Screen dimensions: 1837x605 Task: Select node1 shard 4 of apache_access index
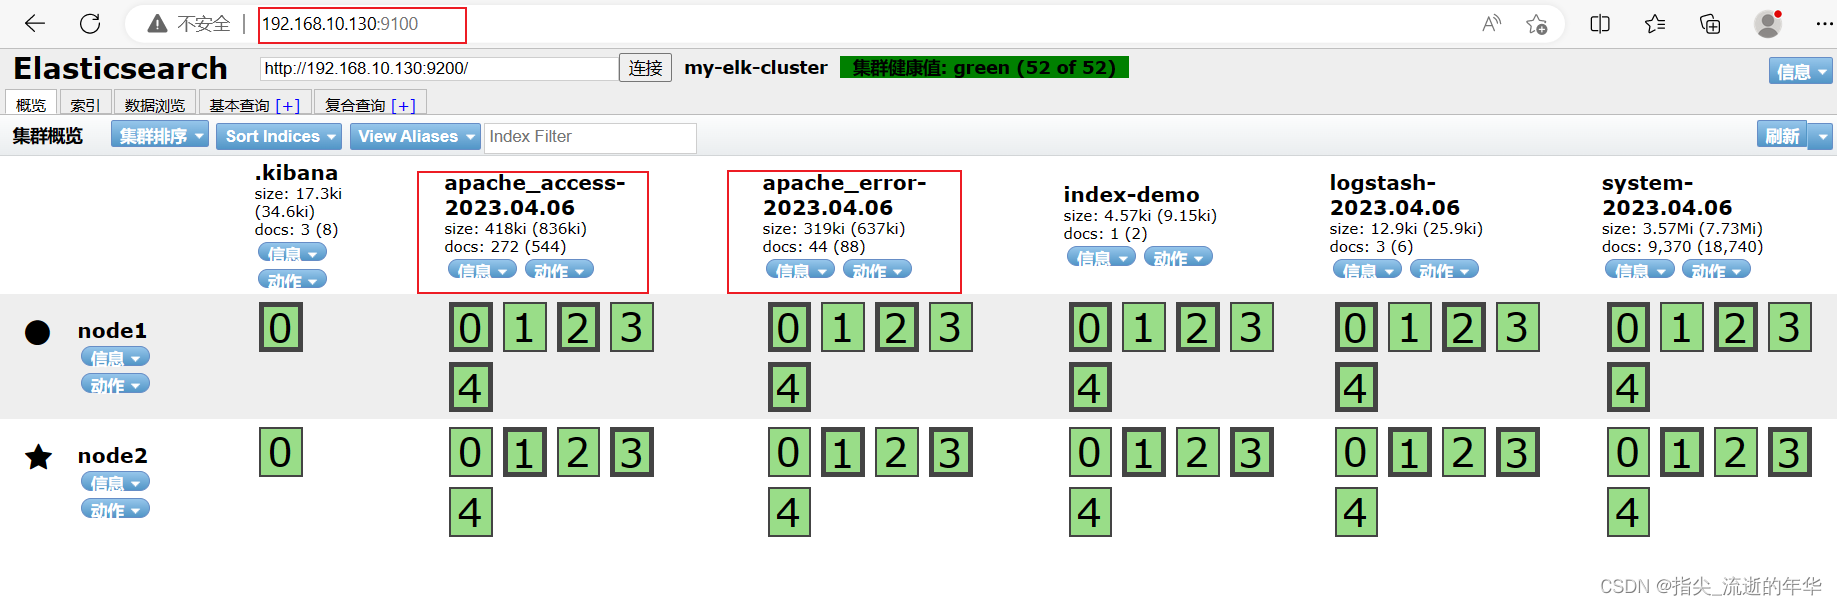[x=471, y=388]
